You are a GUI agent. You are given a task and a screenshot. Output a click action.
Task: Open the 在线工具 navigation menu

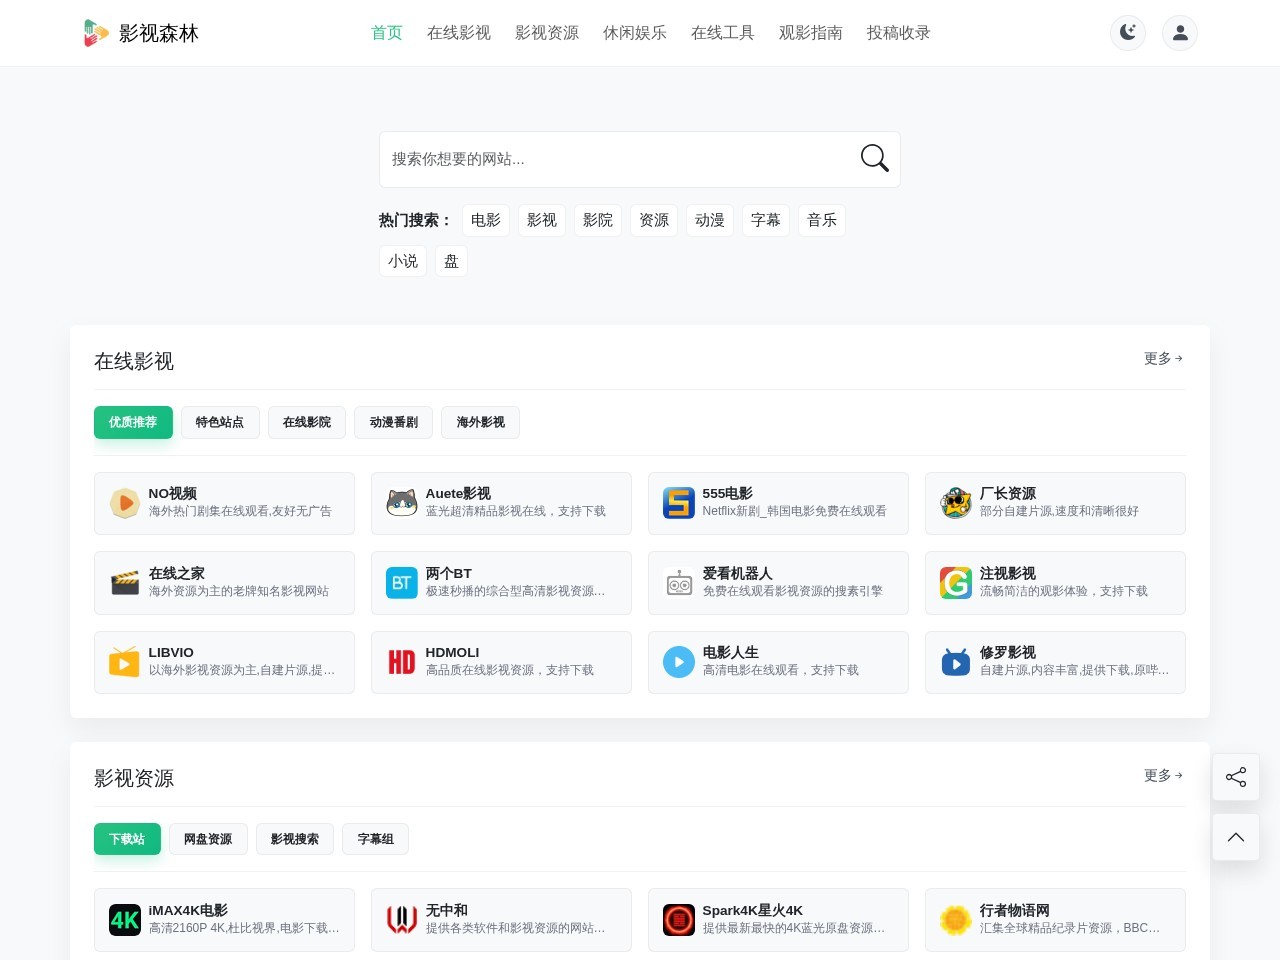click(x=723, y=33)
